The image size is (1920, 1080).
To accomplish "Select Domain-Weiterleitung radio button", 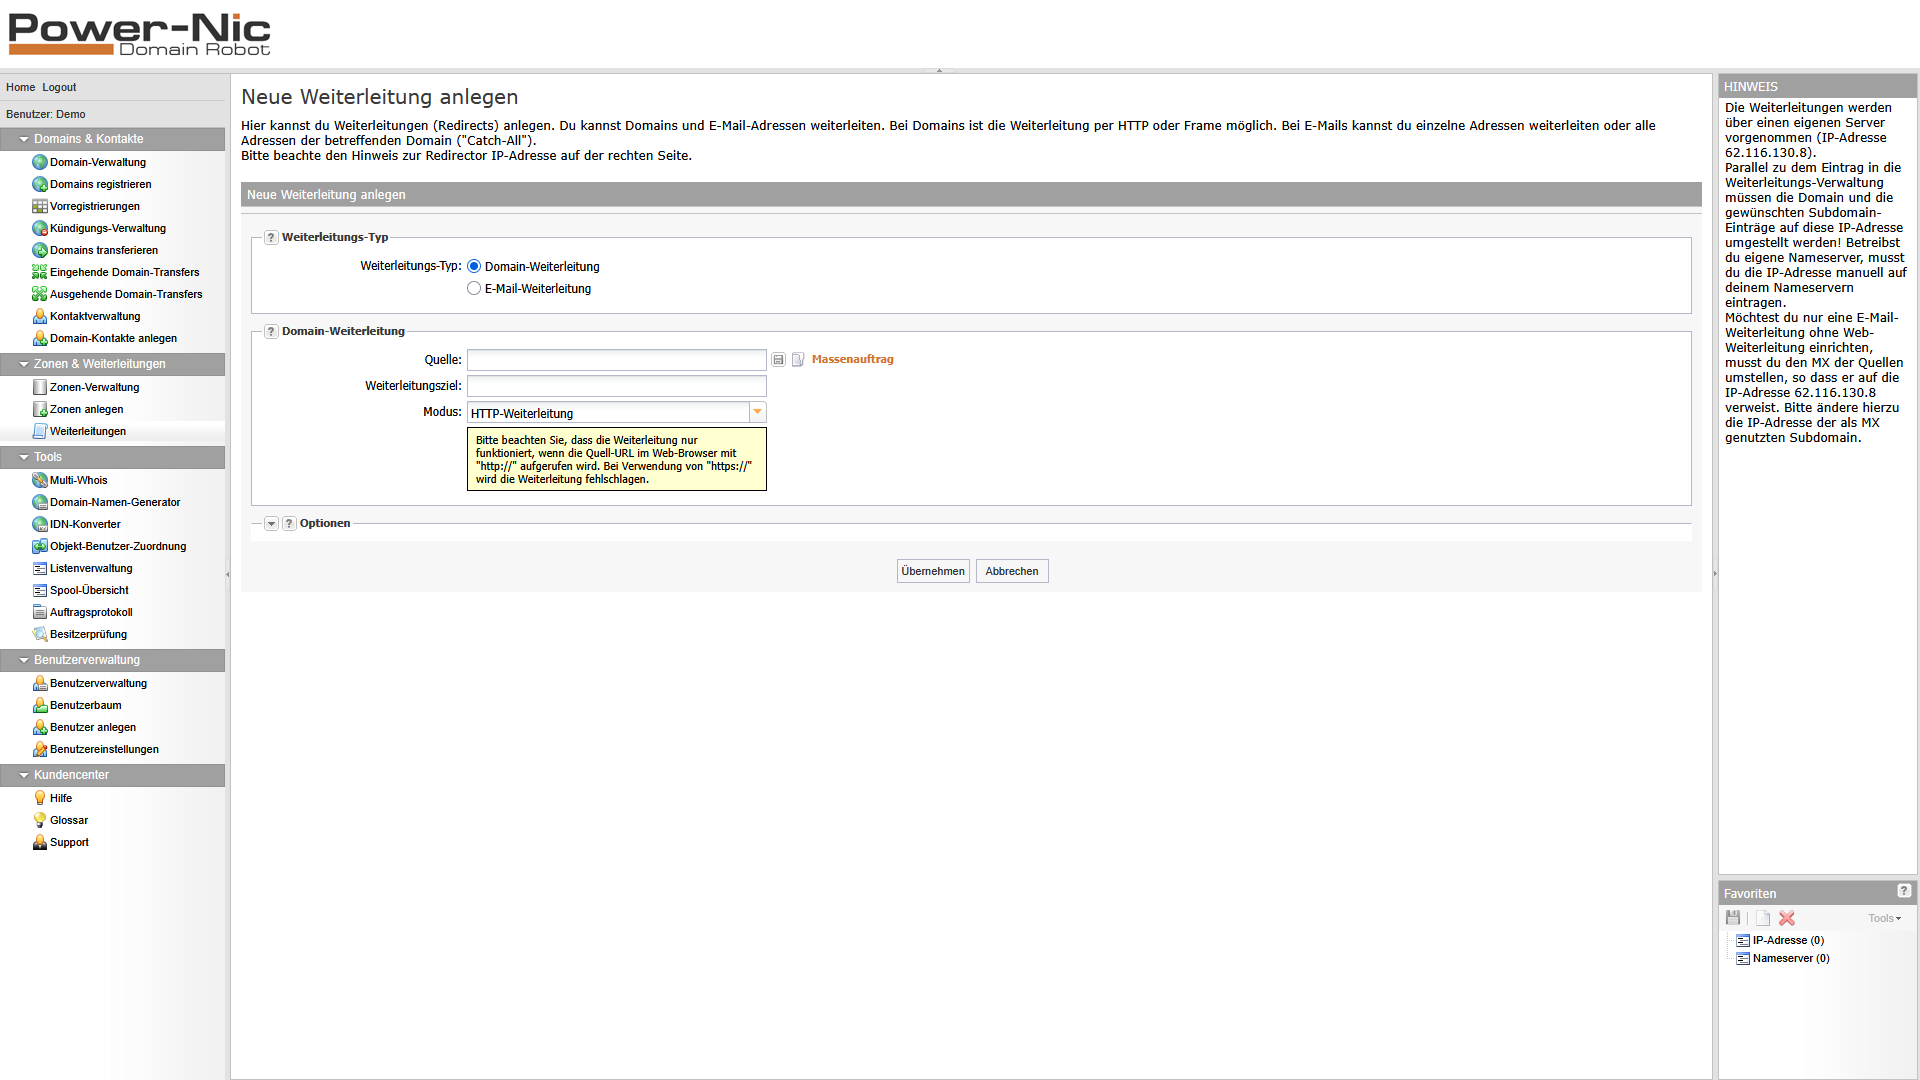I will 474,267.
